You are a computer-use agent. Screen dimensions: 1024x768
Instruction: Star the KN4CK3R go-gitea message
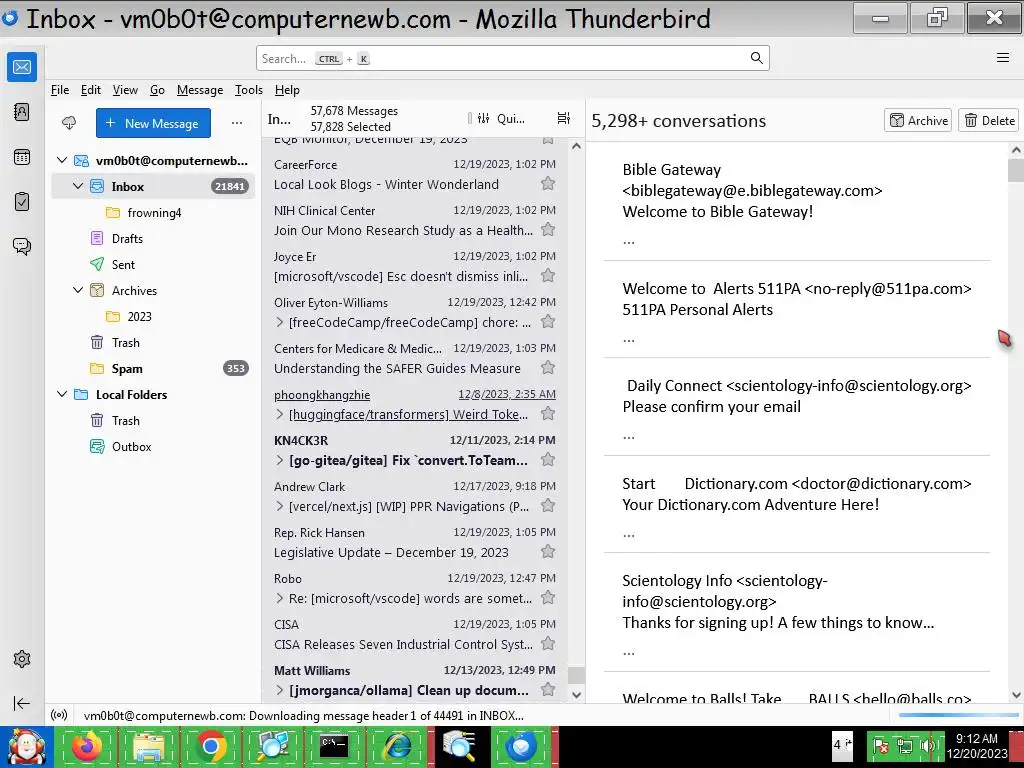548,460
